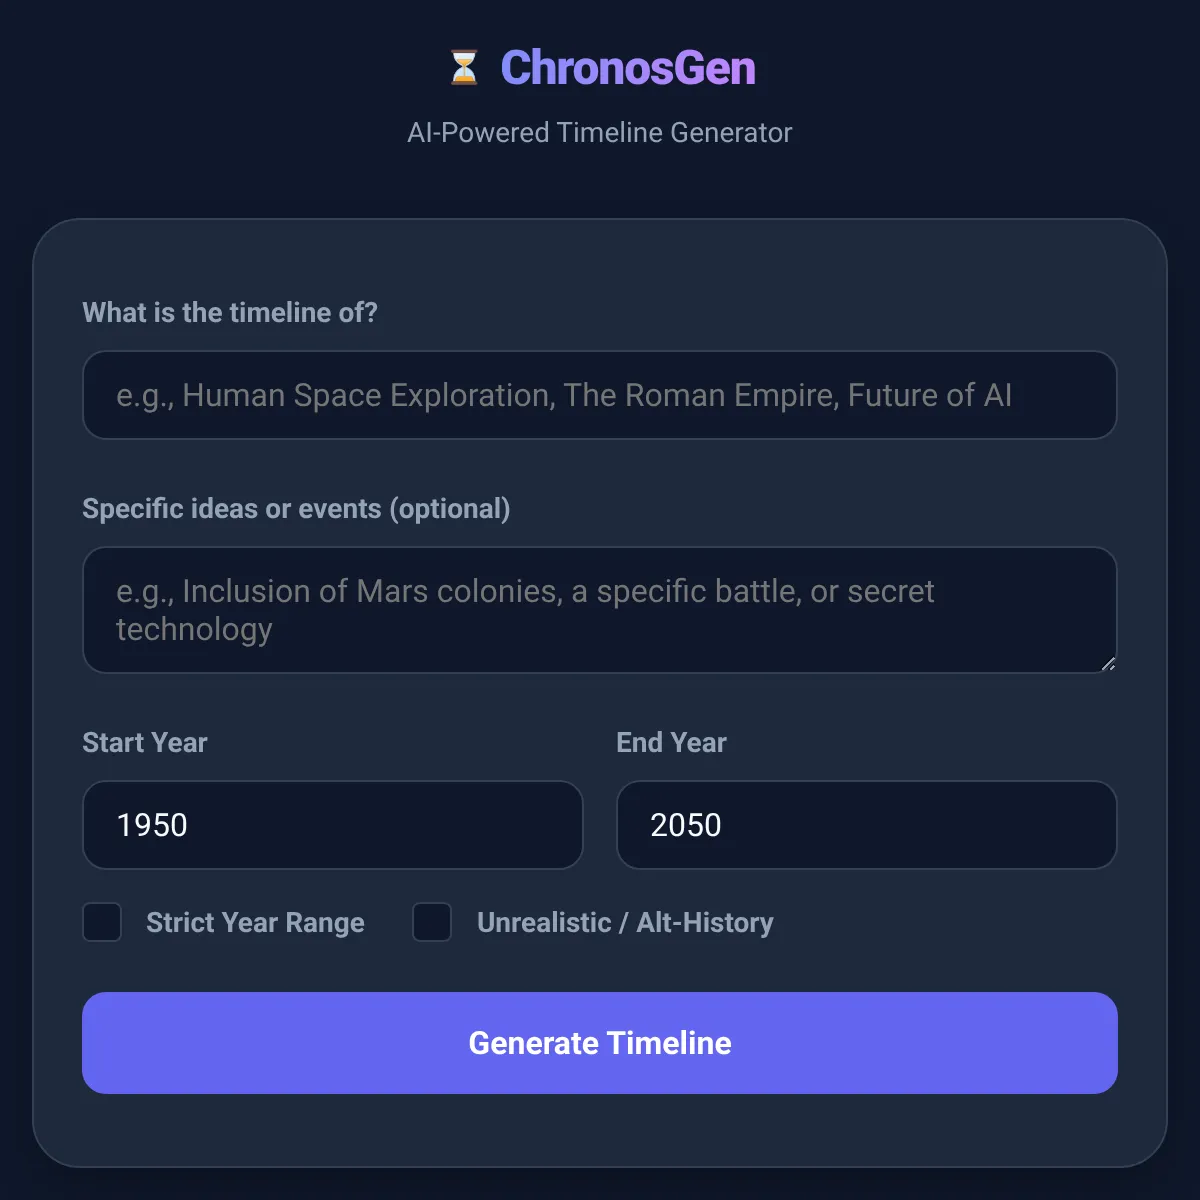Click the End Year label
The width and height of the screenshot is (1200, 1200).
671,743
